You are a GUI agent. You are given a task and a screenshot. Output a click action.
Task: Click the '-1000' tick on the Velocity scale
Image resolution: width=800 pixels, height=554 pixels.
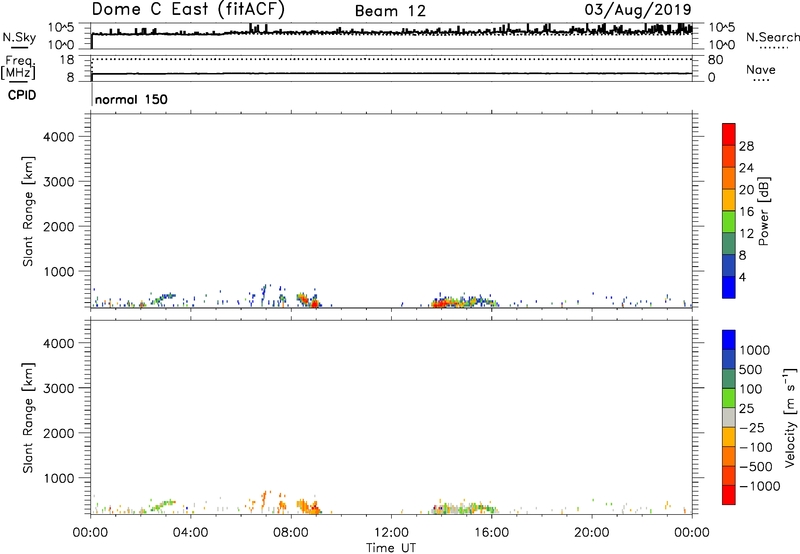(x=759, y=486)
